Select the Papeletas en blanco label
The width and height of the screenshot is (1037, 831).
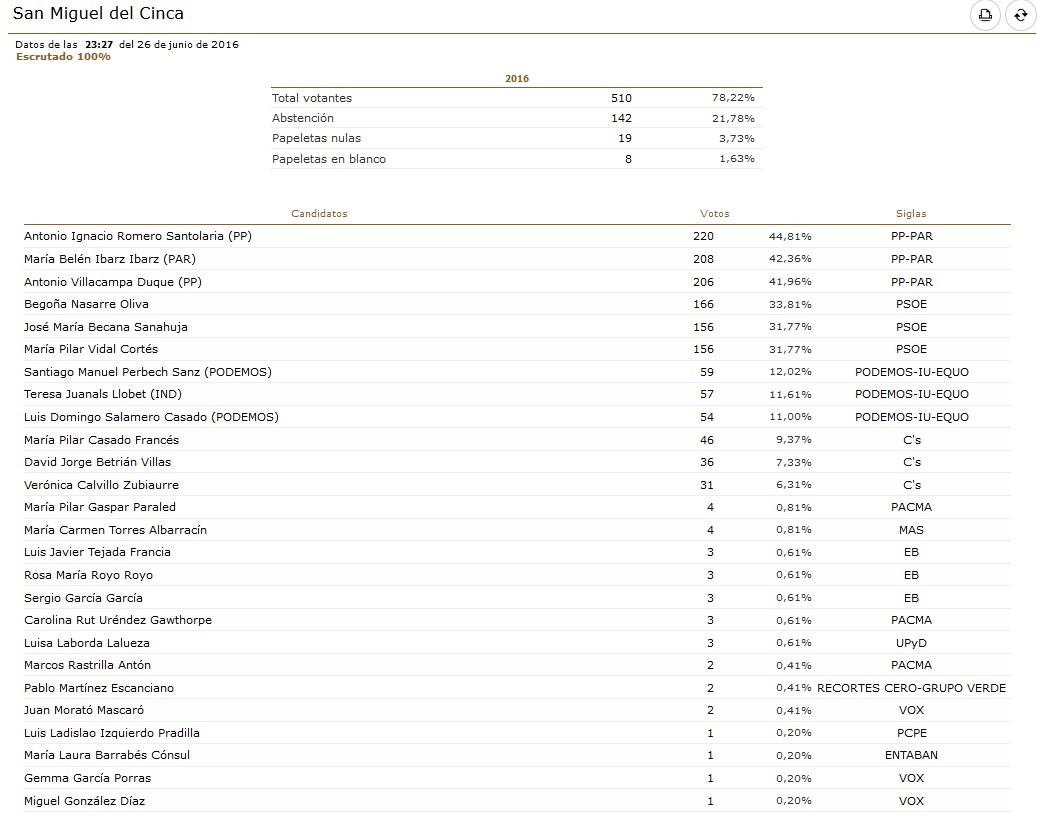(x=329, y=159)
